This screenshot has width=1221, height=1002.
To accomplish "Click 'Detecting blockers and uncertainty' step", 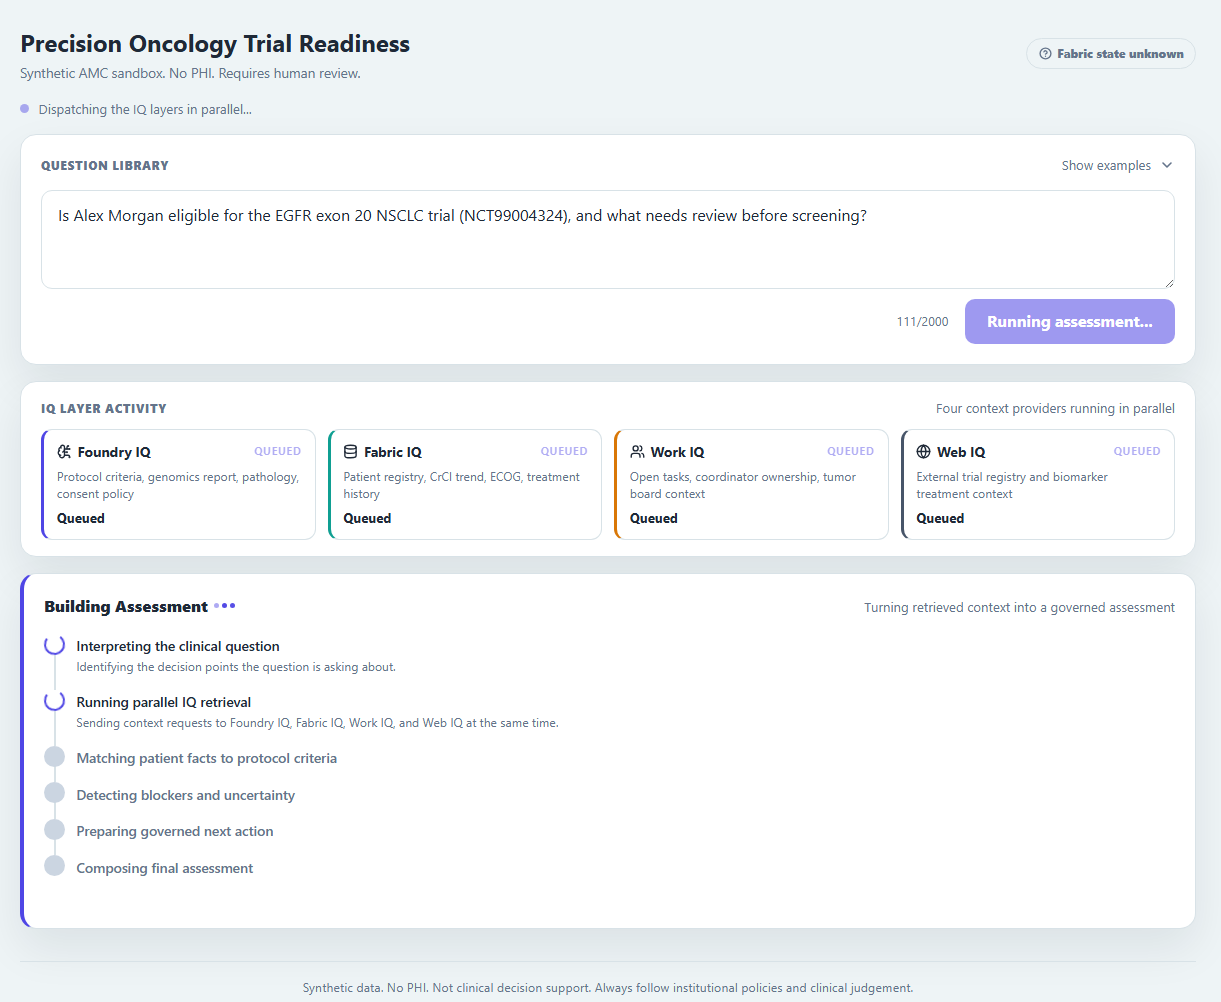I will tap(186, 795).
